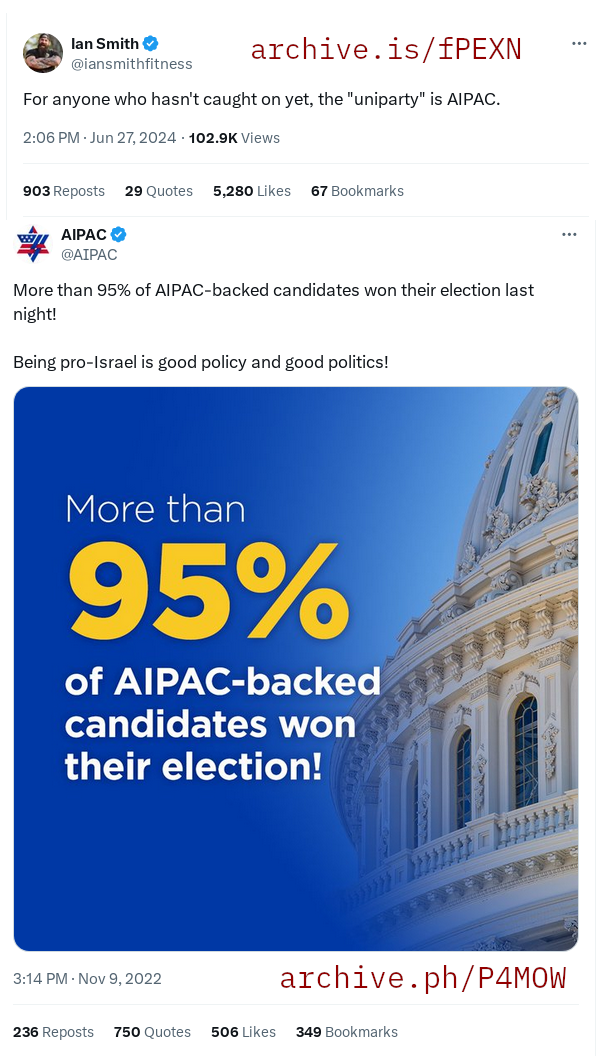Click the AIPAC star logo avatar
604x1056 pixels.
click(x=33, y=243)
